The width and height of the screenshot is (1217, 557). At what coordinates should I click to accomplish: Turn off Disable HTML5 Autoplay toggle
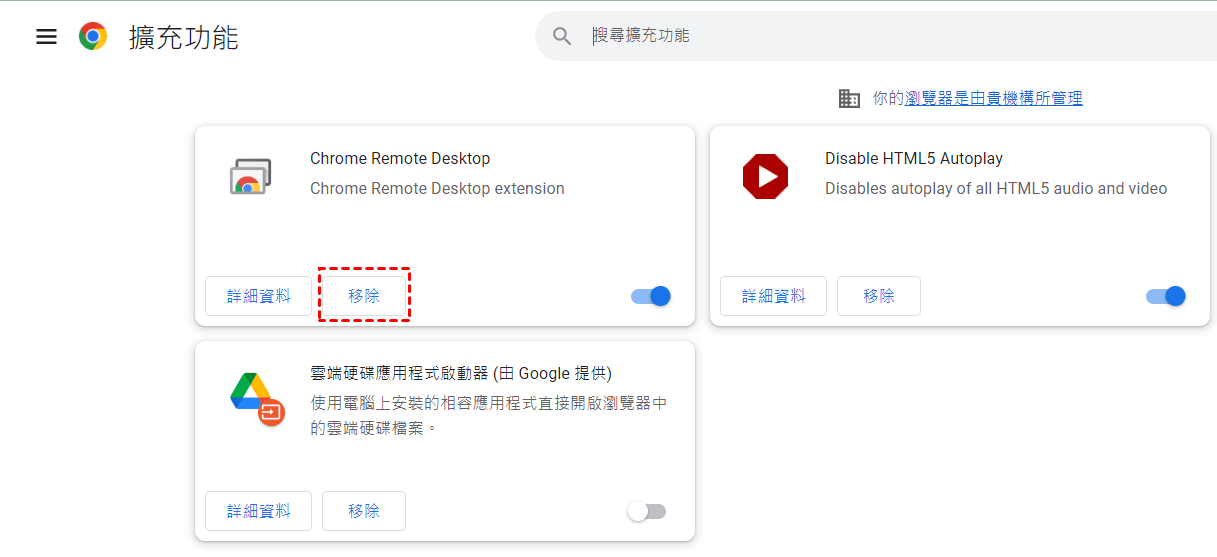(1166, 296)
